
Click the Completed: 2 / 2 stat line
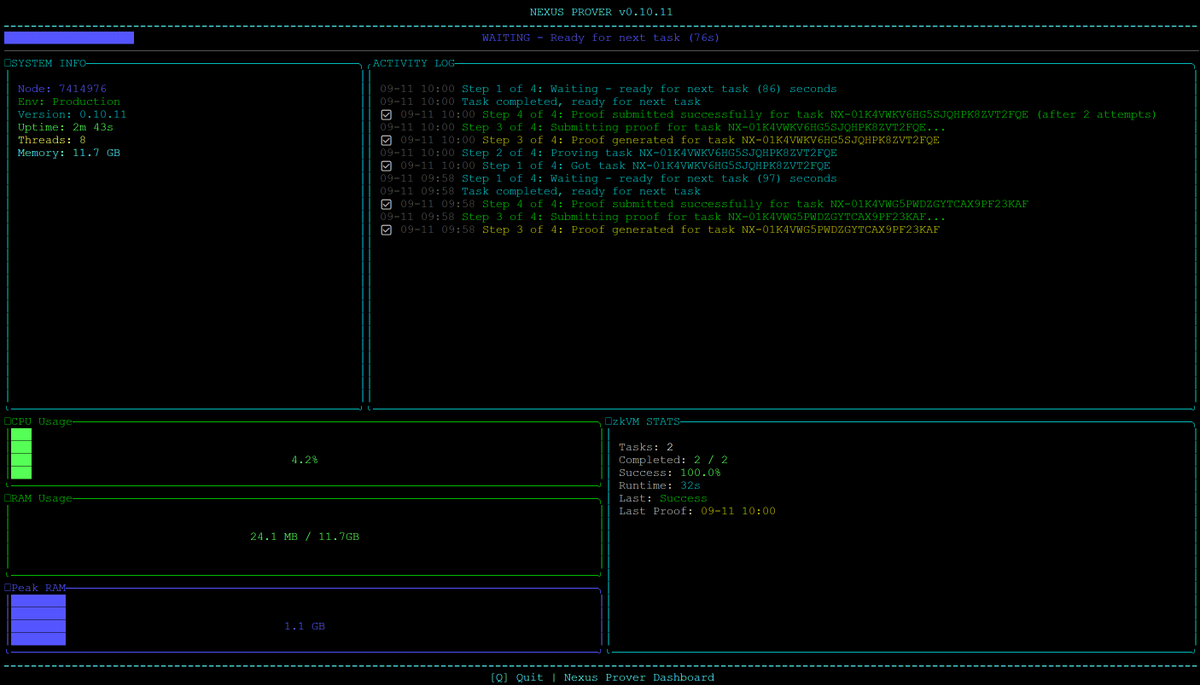673,460
